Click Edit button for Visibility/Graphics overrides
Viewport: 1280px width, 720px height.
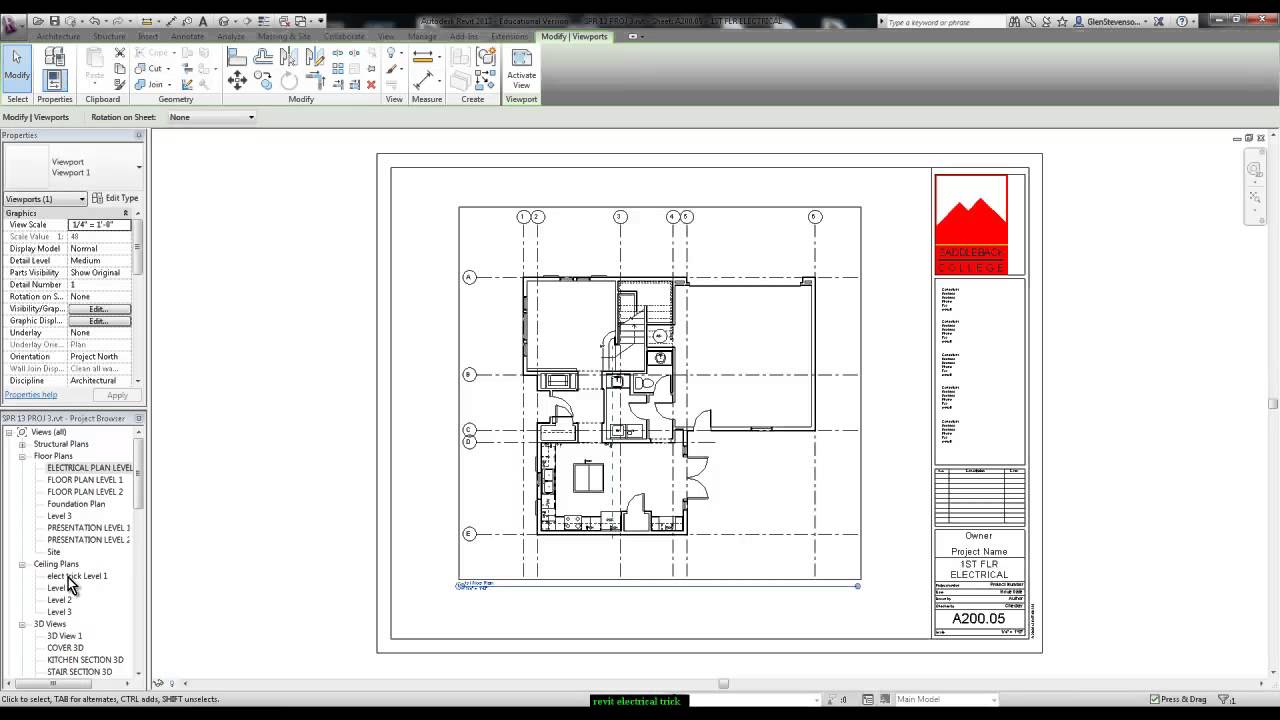(98, 309)
